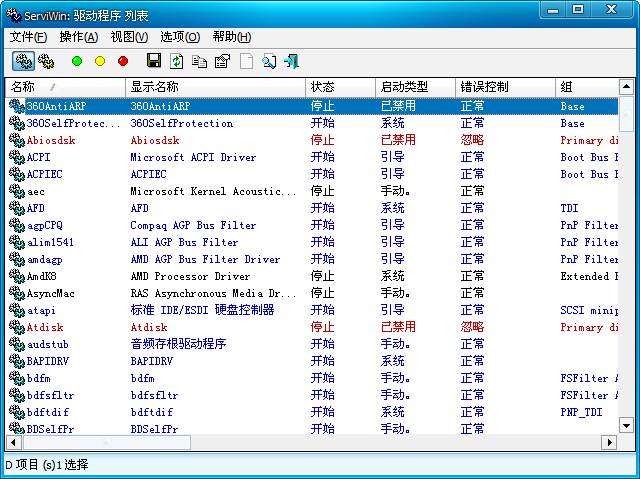640x479 pixels.
Task: Open the 文件(F) menu
Action: point(28,37)
